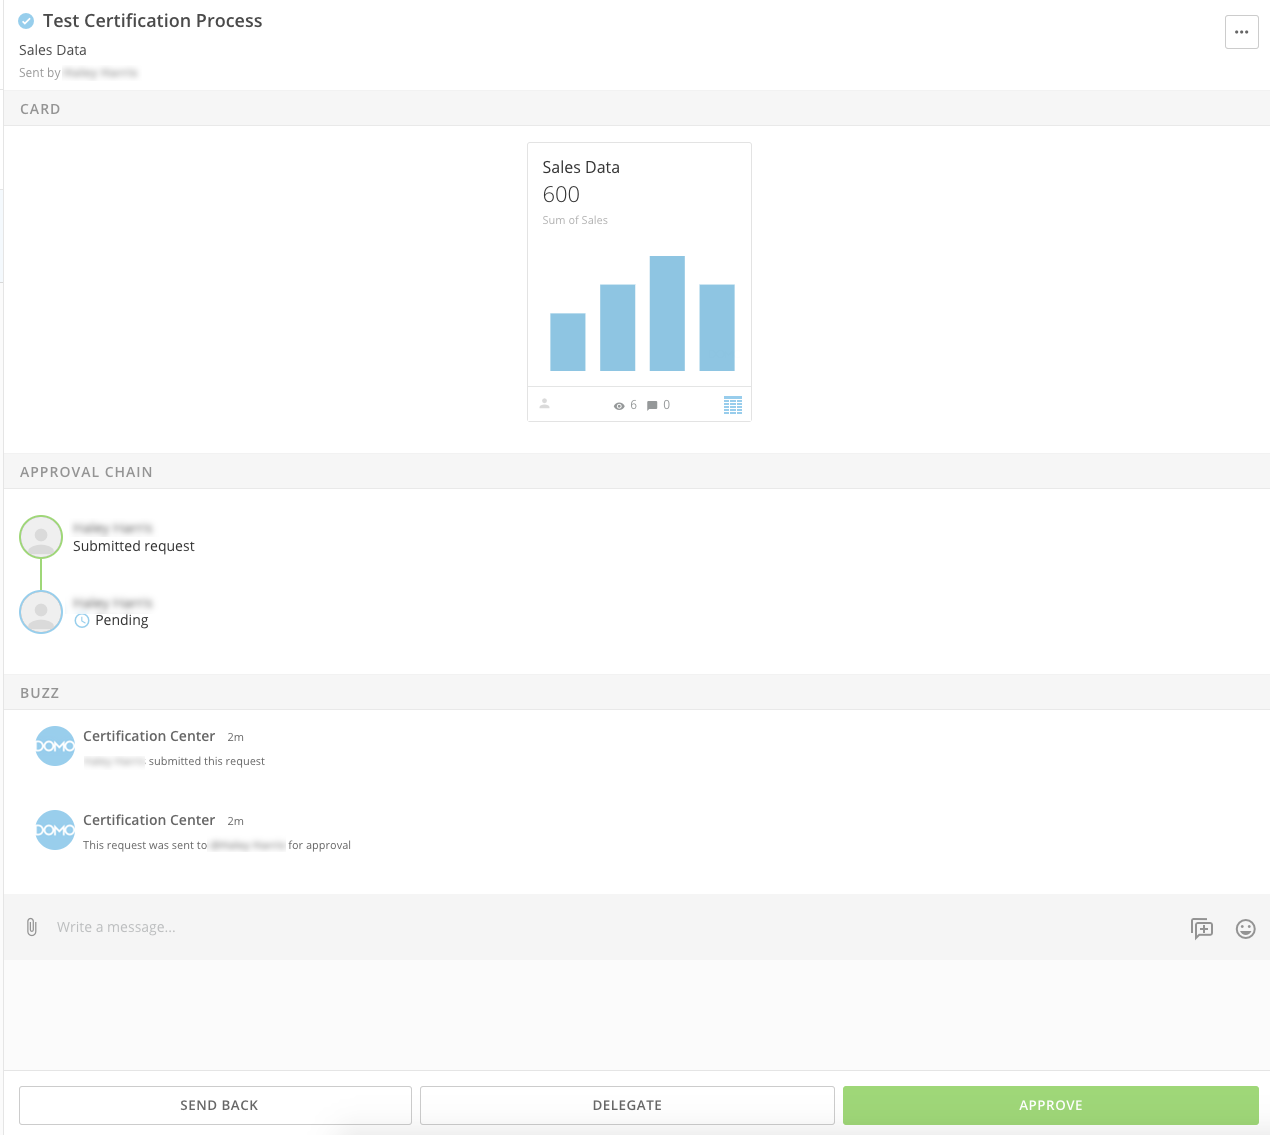The width and height of the screenshot is (1270, 1135).
Task: Click the person icon on the card footer
Action: [x=546, y=404]
